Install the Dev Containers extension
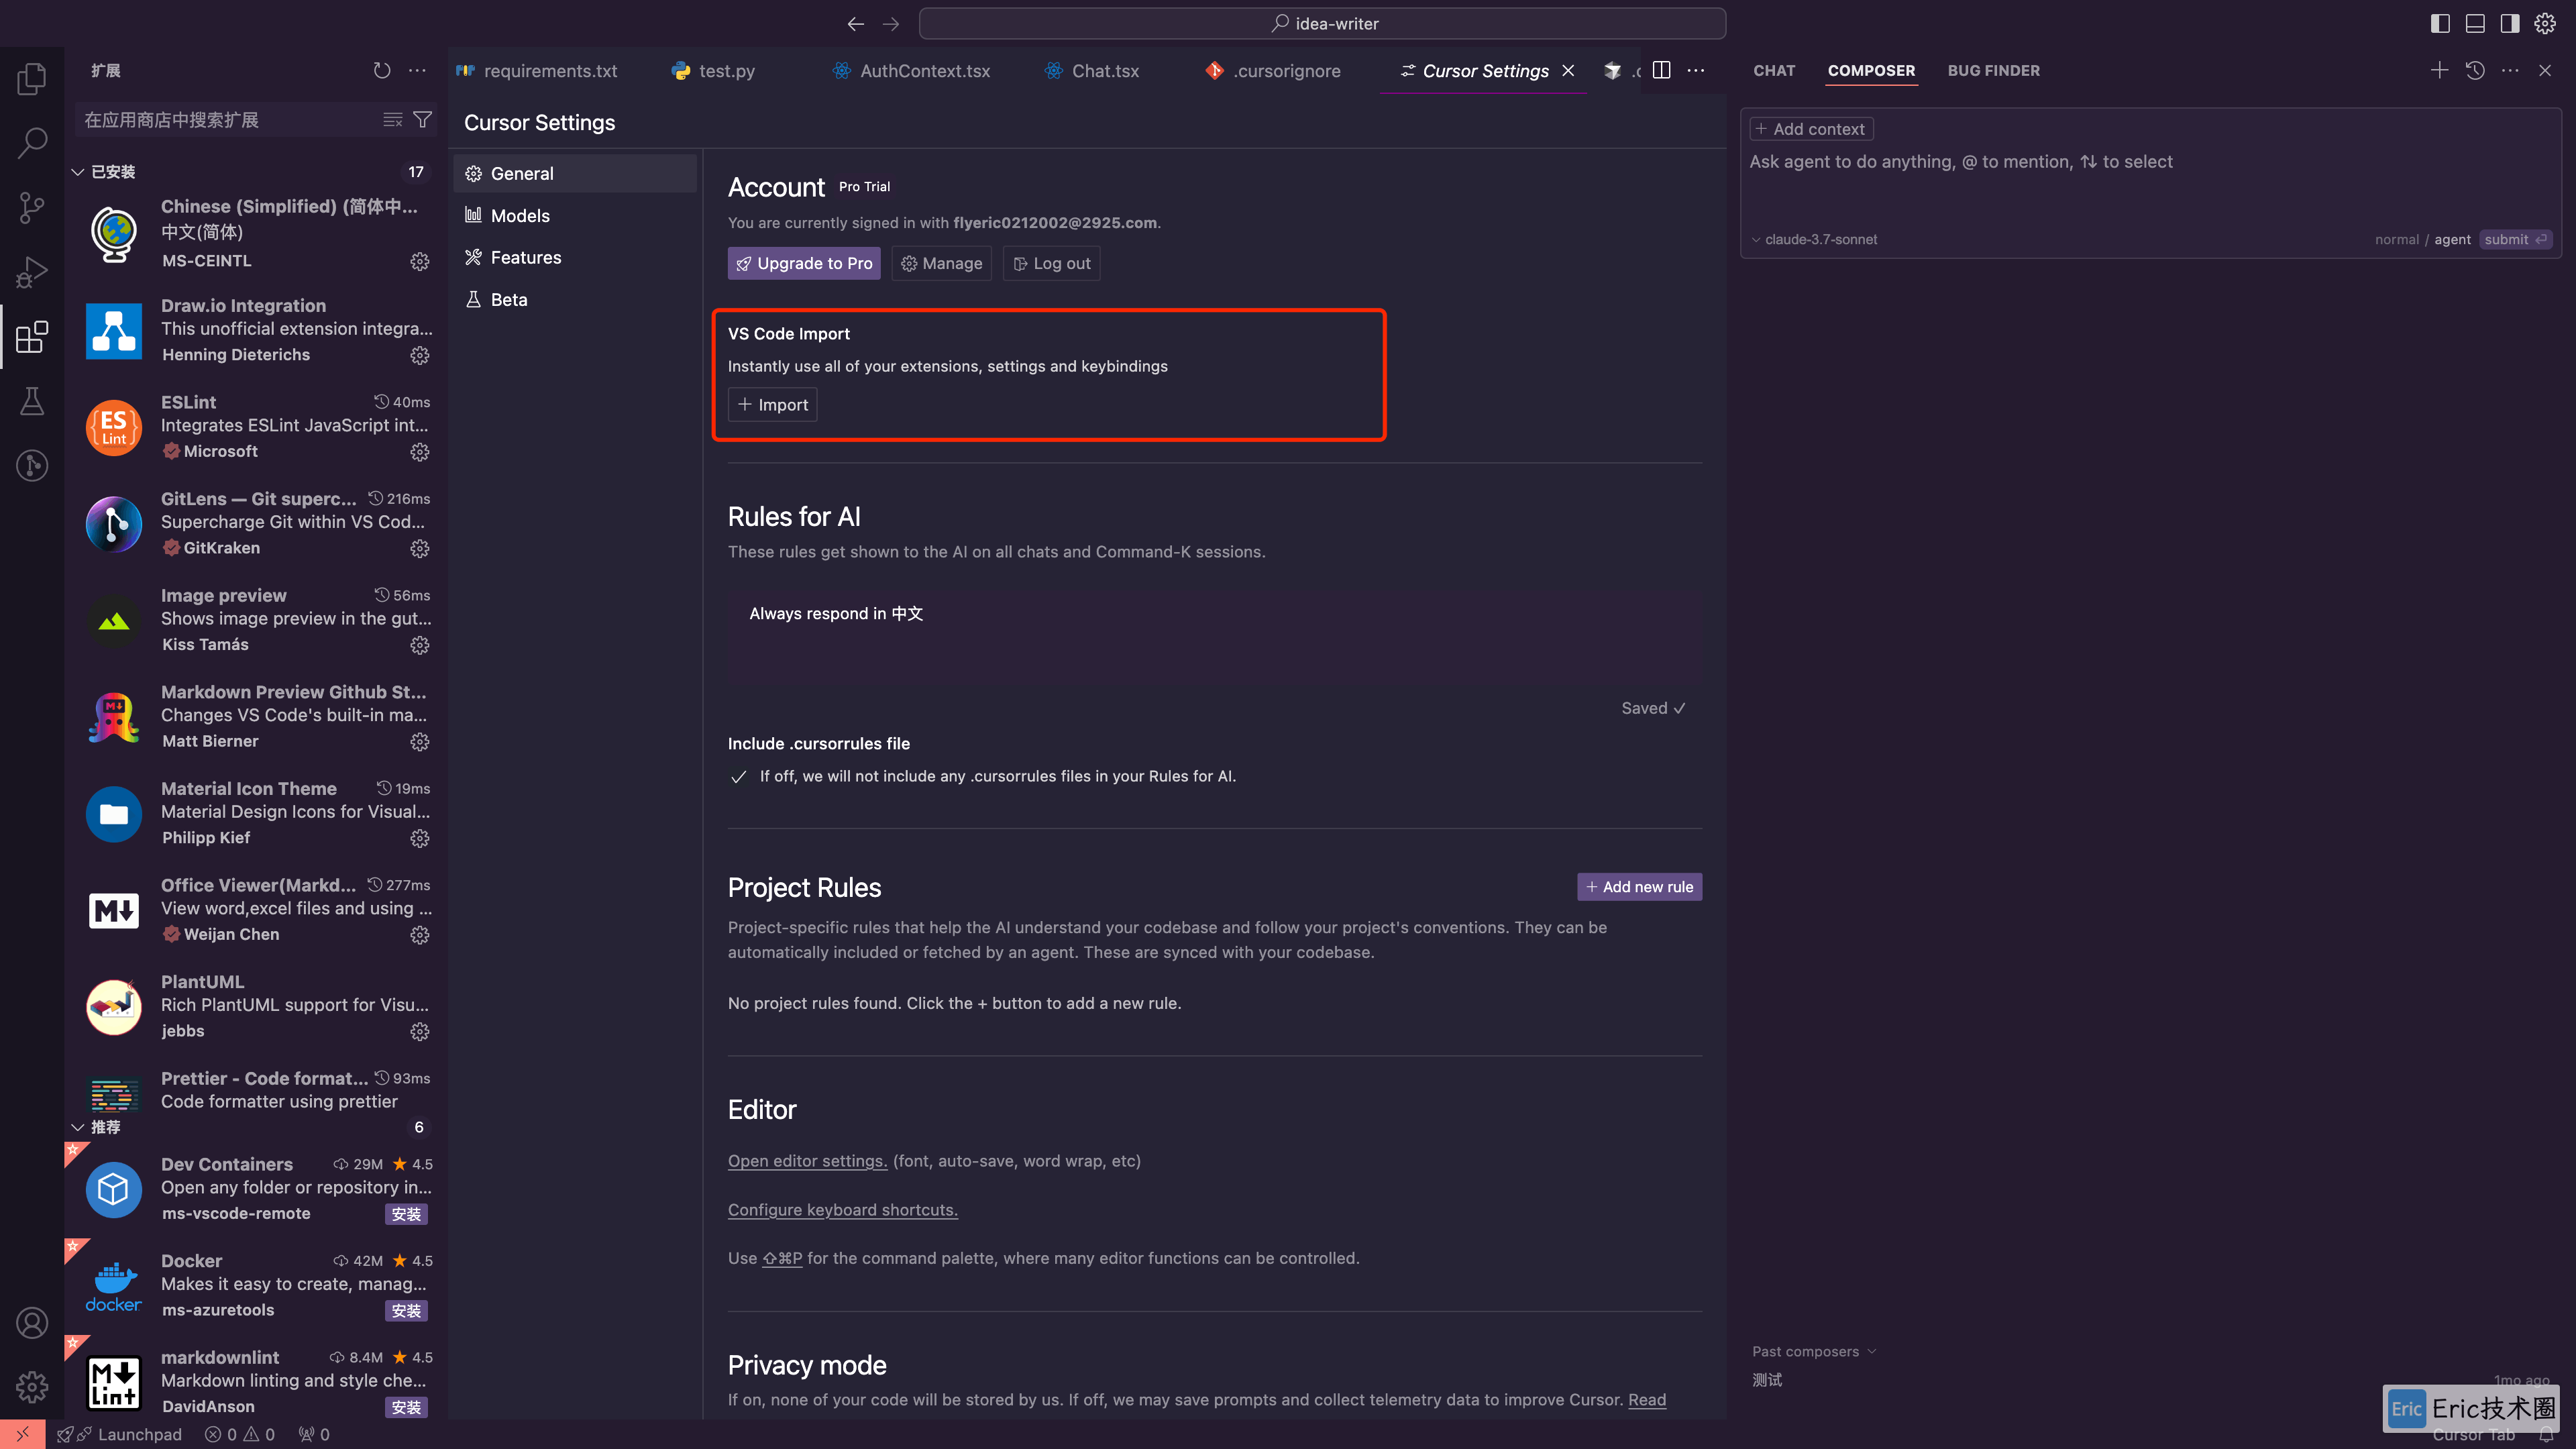 [406, 1214]
